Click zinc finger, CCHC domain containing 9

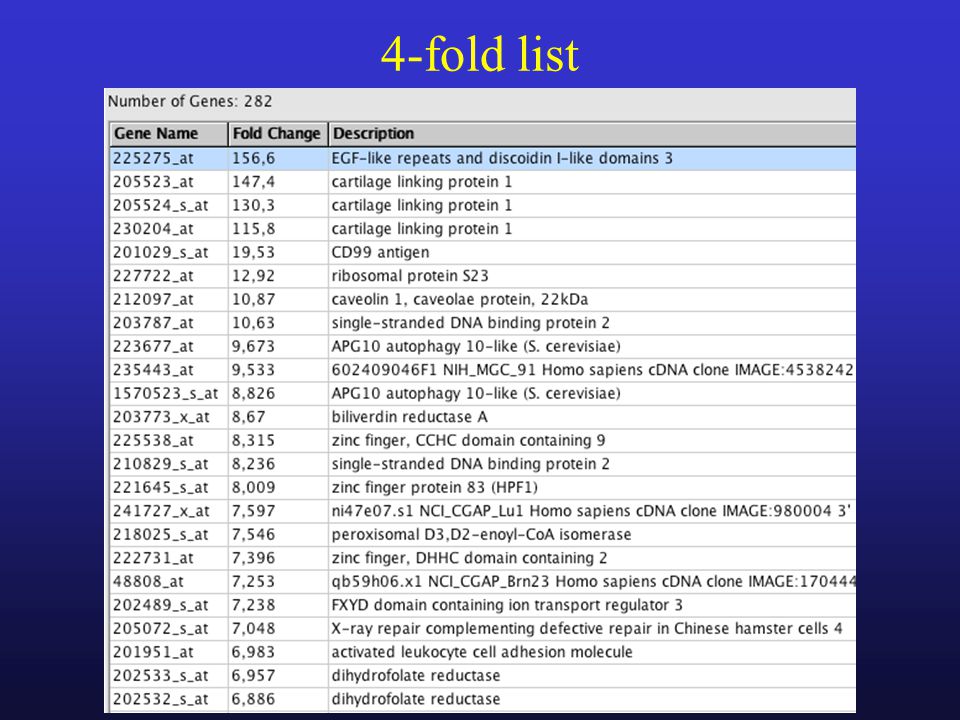click(x=468, y=440)
